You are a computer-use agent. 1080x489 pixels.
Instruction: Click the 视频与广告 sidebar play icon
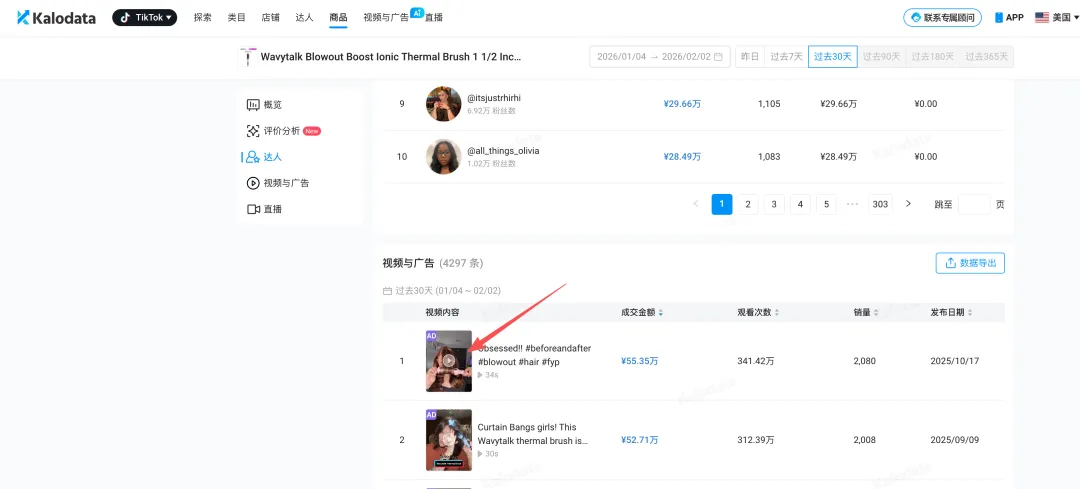[x=253, y=183]
